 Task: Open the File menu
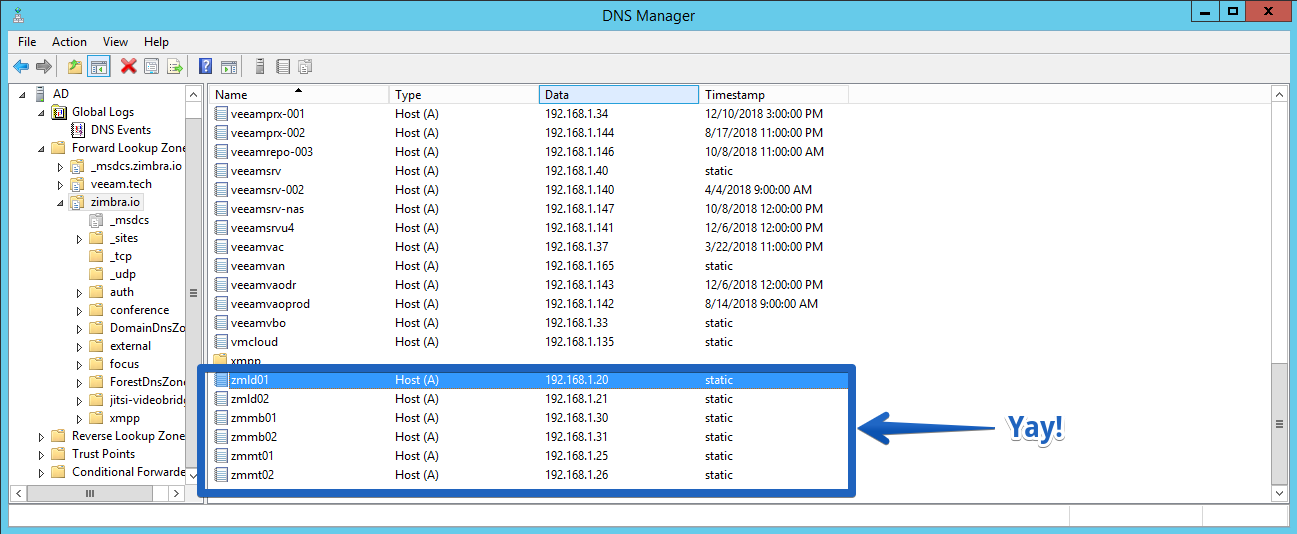(27, 42)
